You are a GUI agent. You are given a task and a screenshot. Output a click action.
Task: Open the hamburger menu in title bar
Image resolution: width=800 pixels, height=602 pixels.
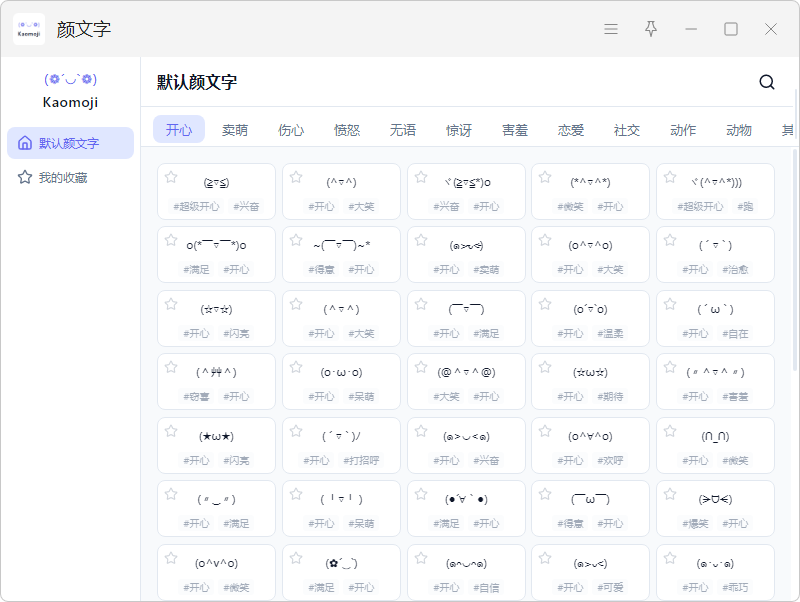(x=611, y=29)
